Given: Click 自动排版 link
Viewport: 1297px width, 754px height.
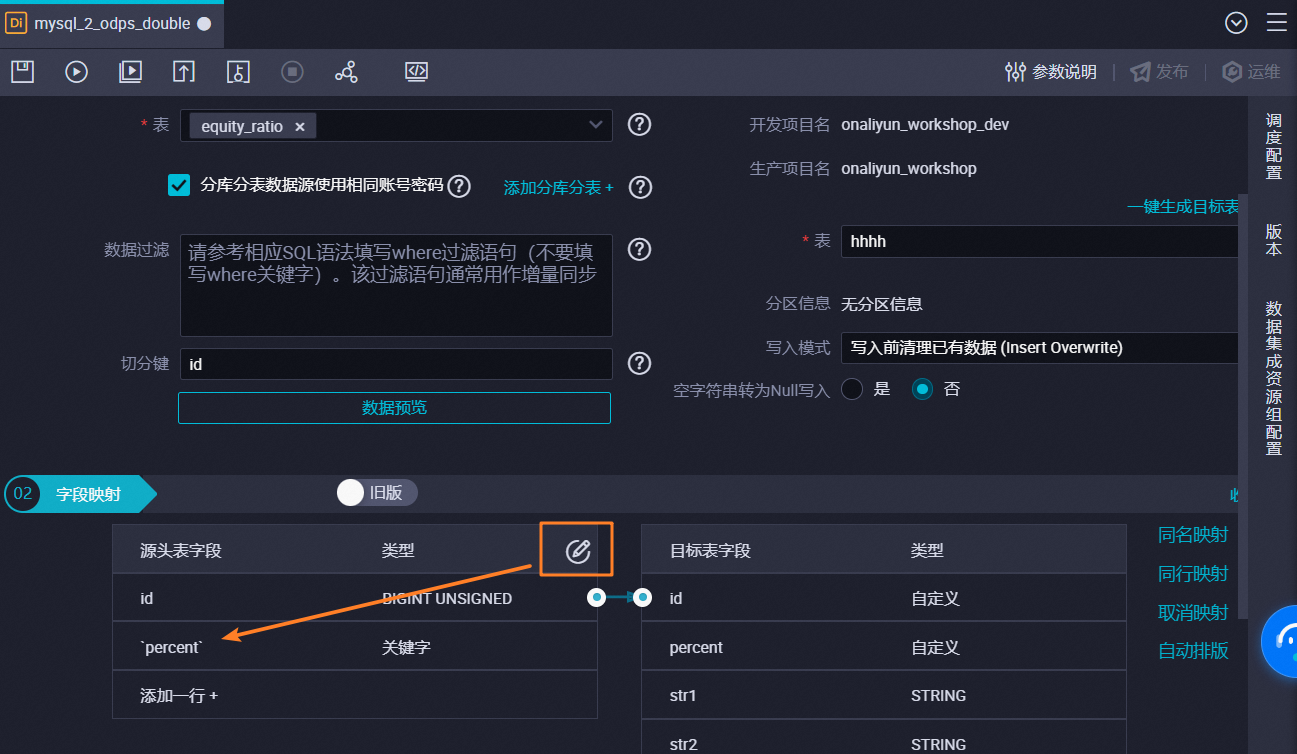Looking at the screenshot, I should point(1193,651).
